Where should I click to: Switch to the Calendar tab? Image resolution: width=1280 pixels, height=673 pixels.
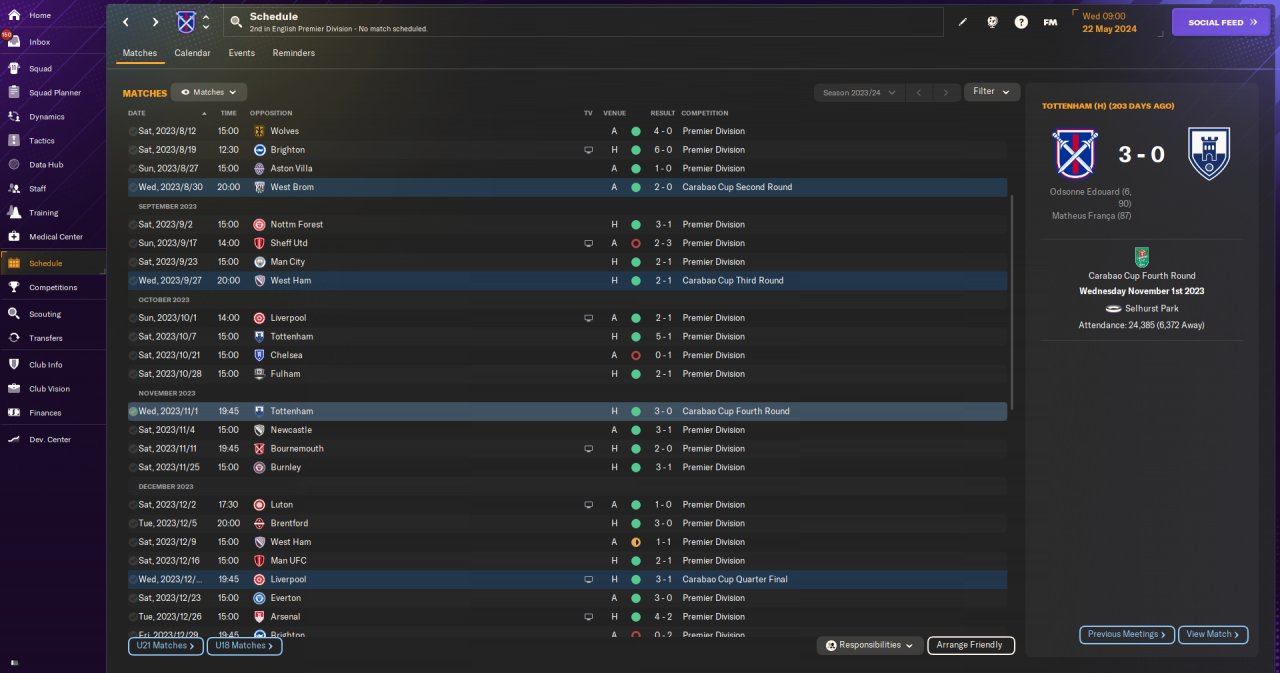pos(192,53)
